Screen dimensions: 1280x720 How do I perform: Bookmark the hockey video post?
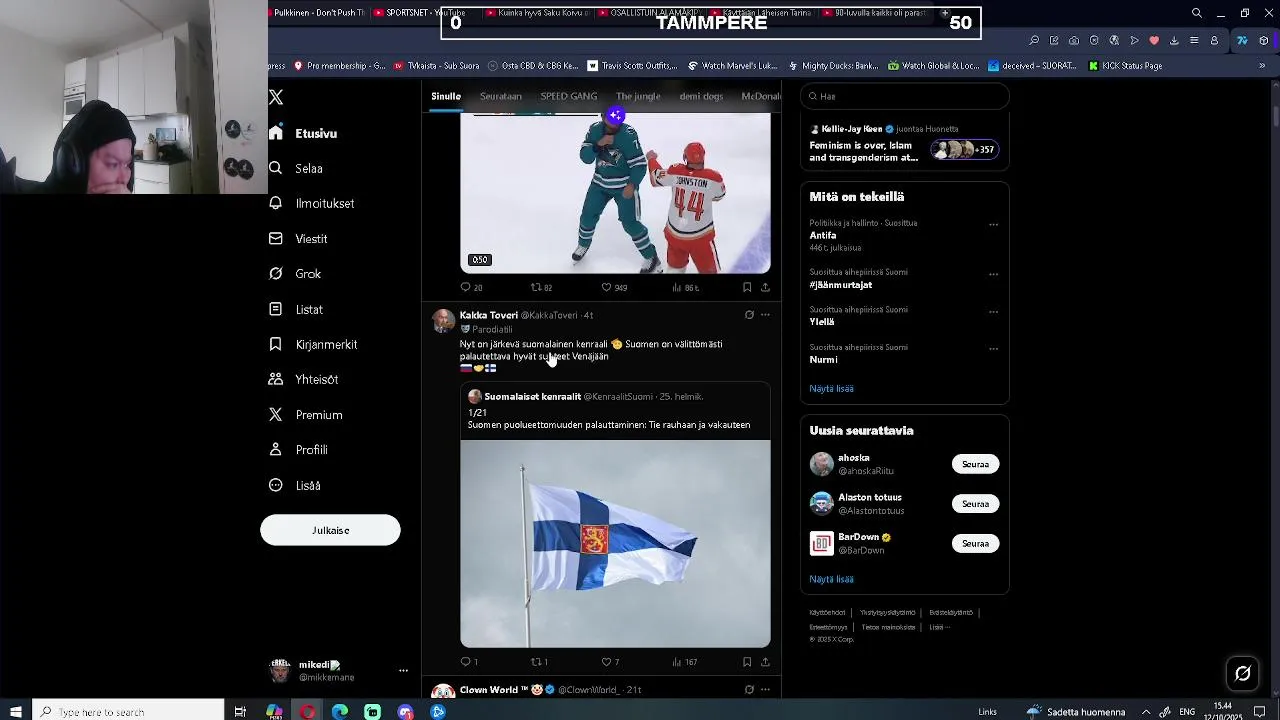747,287
